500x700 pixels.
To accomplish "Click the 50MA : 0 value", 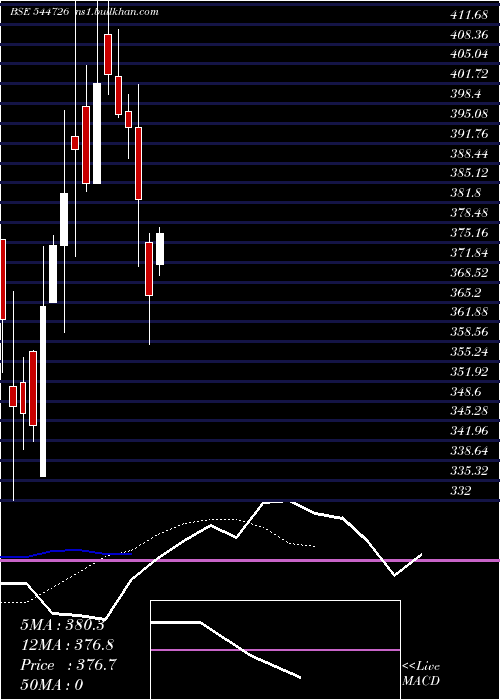I will click(x=52, y=685).
